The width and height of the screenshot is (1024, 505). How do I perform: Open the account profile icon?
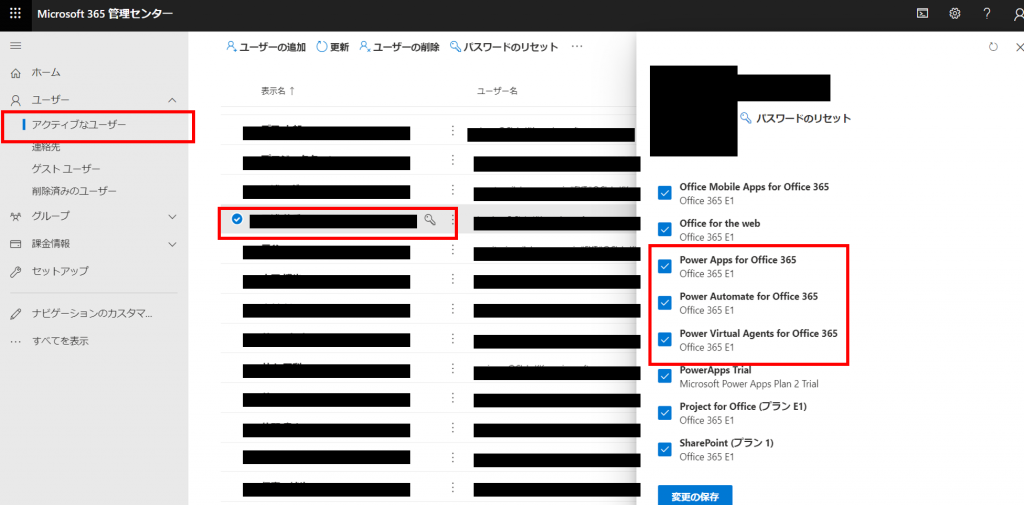pos(1016,14)
